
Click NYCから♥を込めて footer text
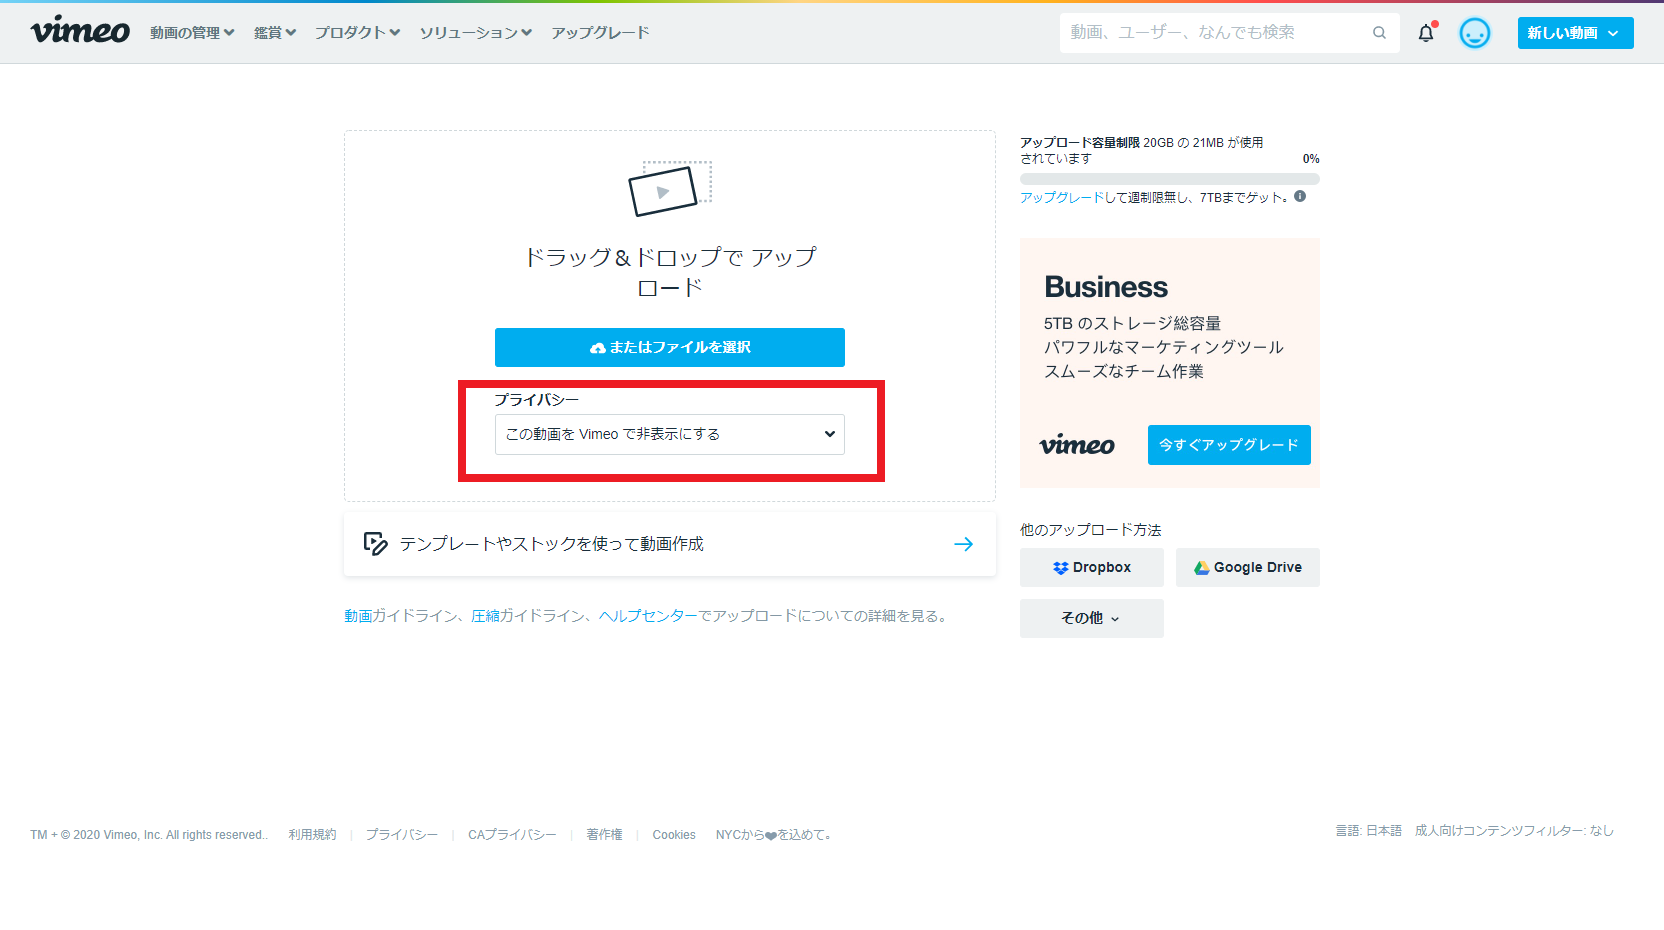click(x=773, y=835)
